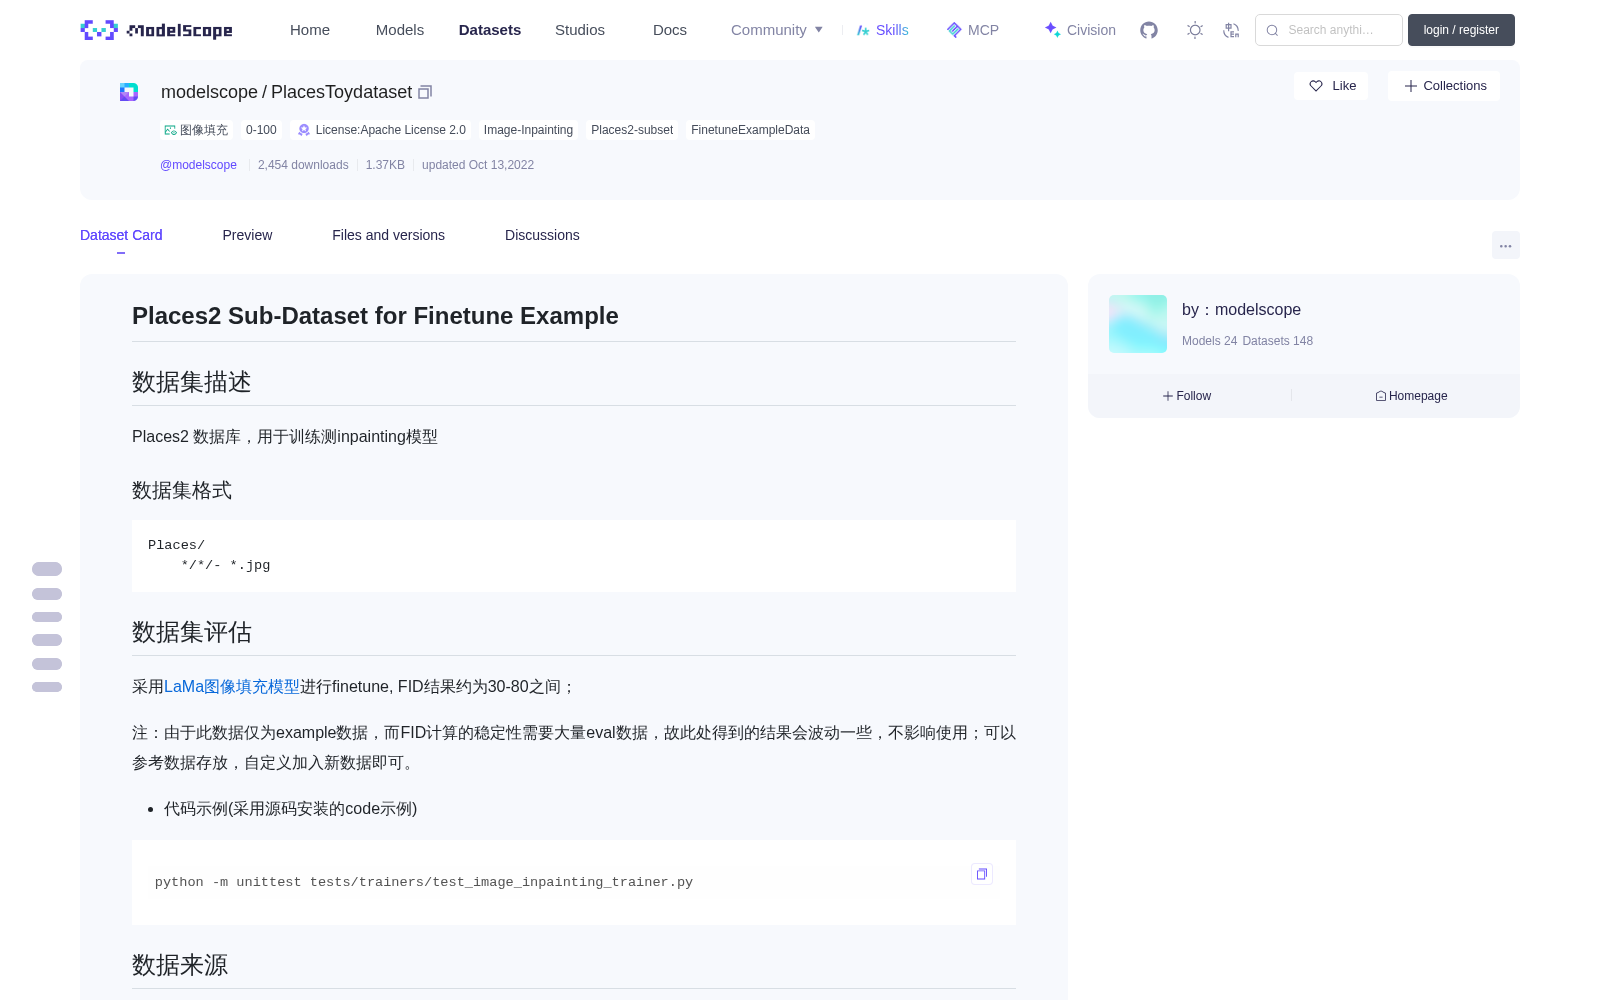Screen dimensions: 1600x1000
Task: Click the Places2-subset tag
Action: pos(632,130)
